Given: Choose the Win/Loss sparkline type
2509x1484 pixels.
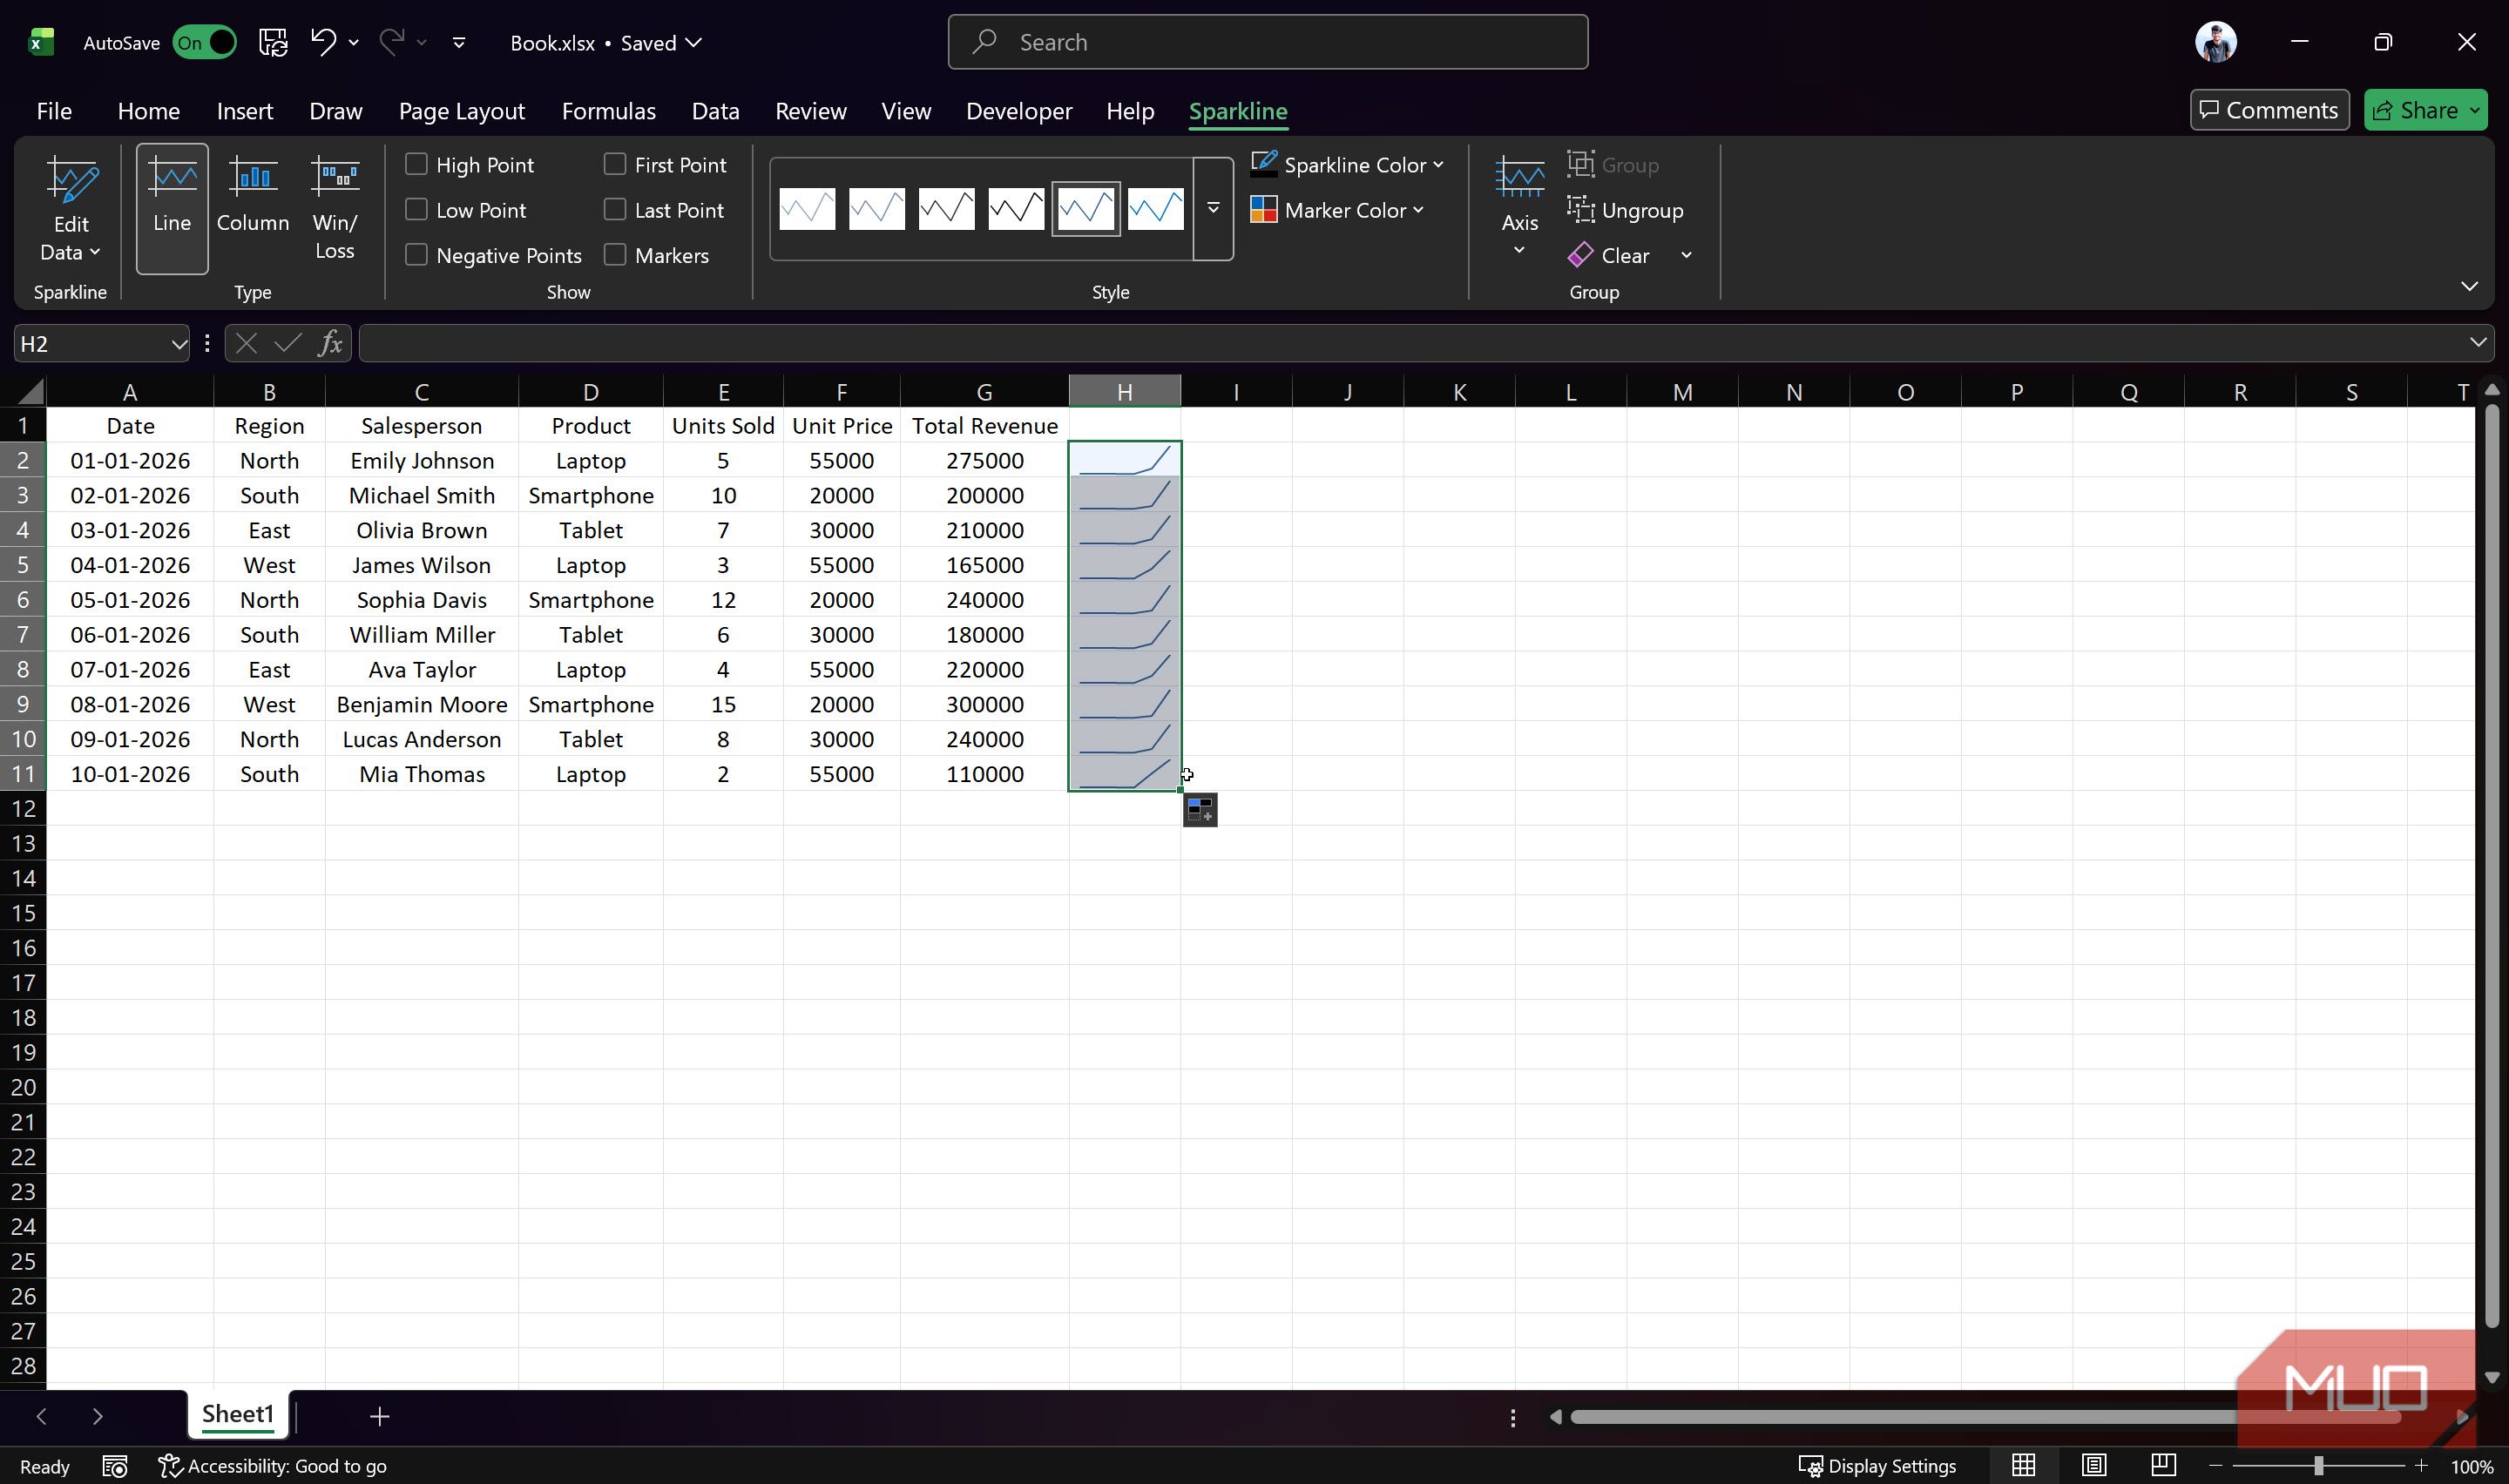Looking at the screenshot, I should (x=334, y=208).
